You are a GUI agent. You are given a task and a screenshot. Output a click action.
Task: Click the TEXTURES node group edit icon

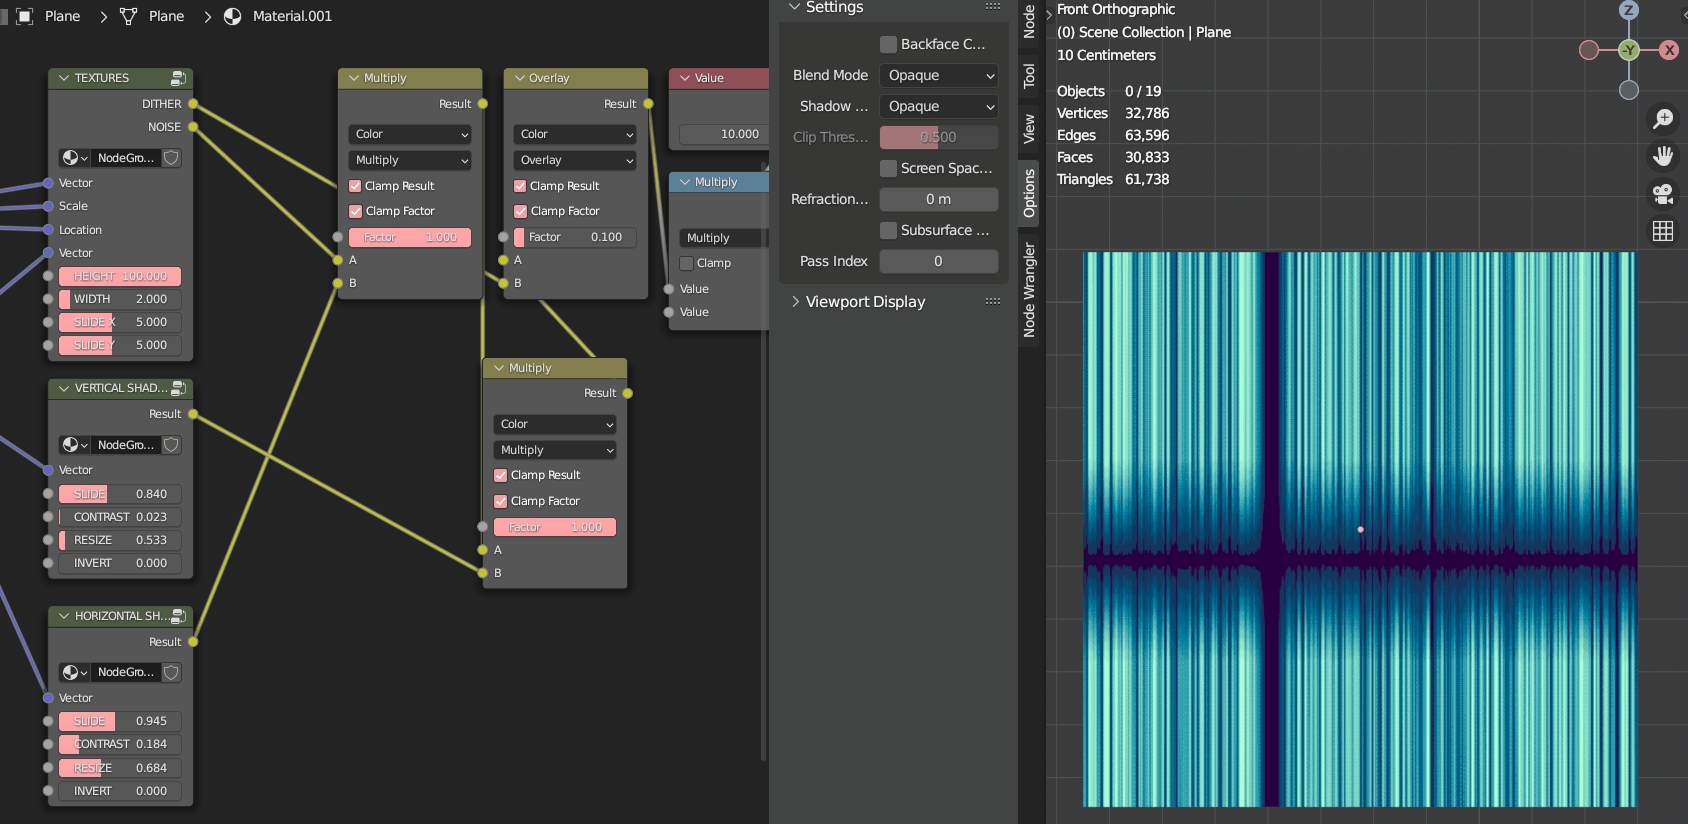click(x=178, y=78)
